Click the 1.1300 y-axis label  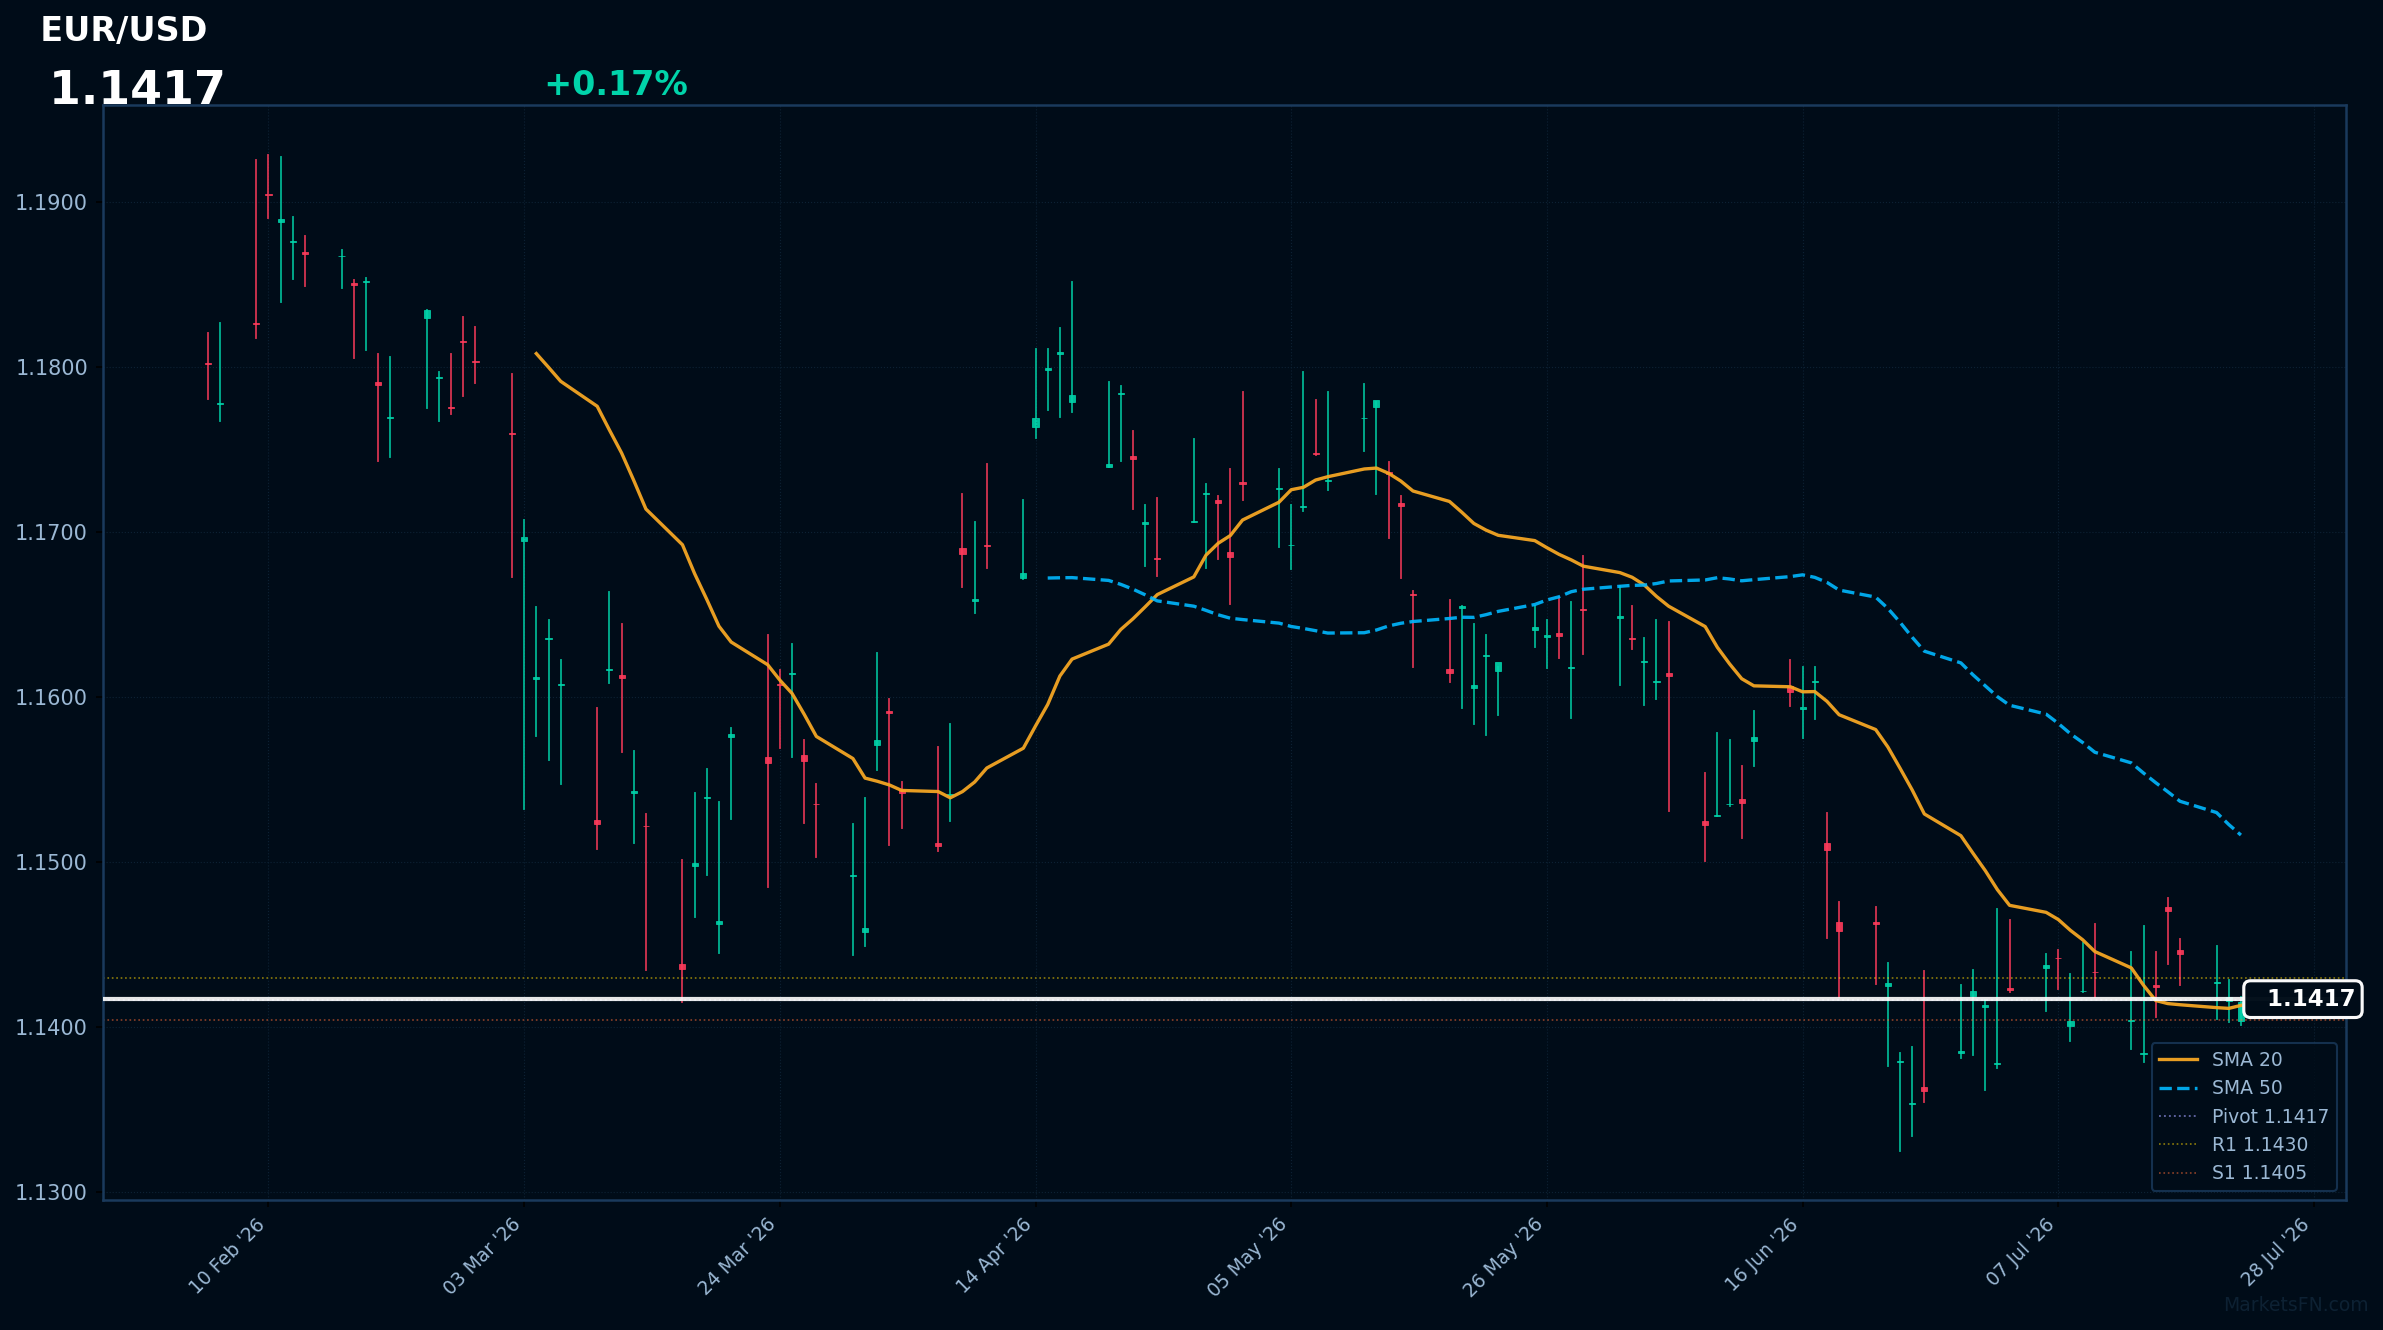point(51,1193)
